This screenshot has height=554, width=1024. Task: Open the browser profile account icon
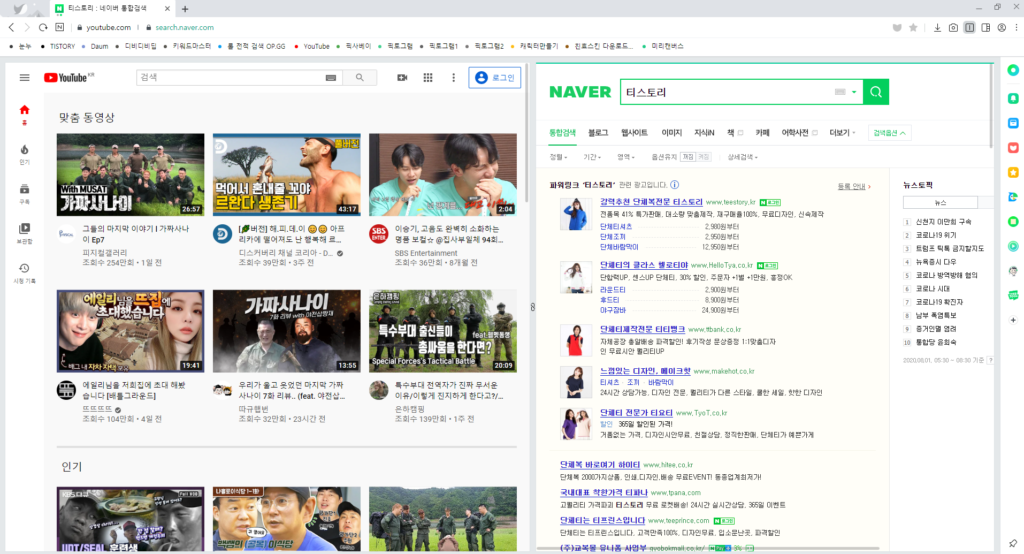click(1002, 27)
